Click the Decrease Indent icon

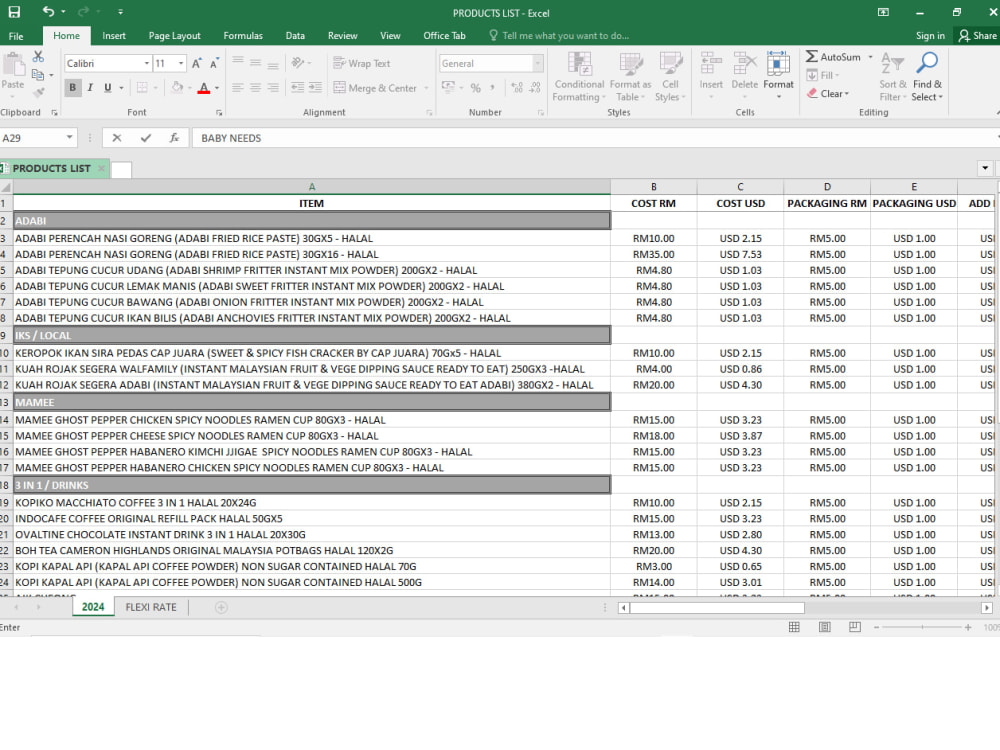click(297, 87)
